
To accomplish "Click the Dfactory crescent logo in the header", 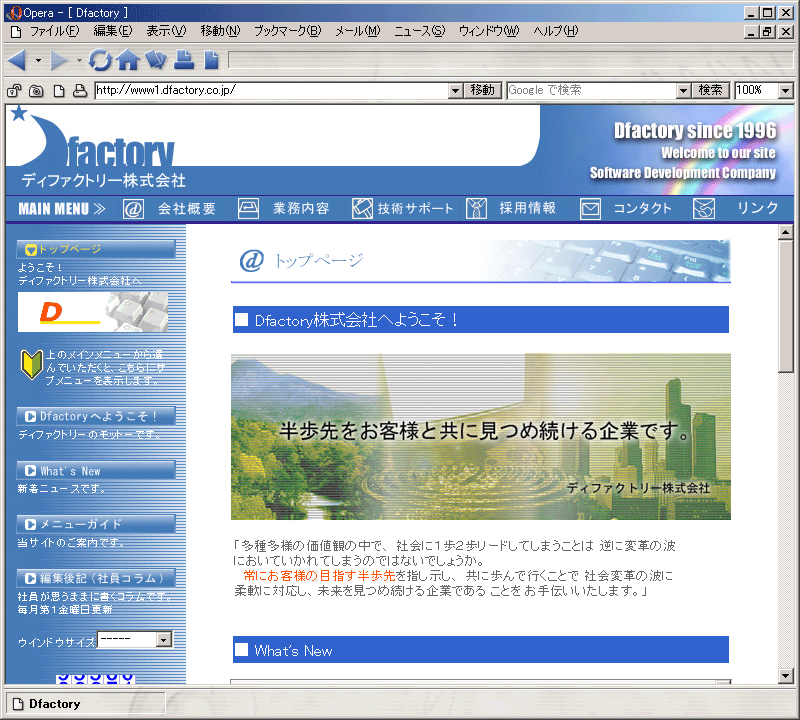I will 92,137.
